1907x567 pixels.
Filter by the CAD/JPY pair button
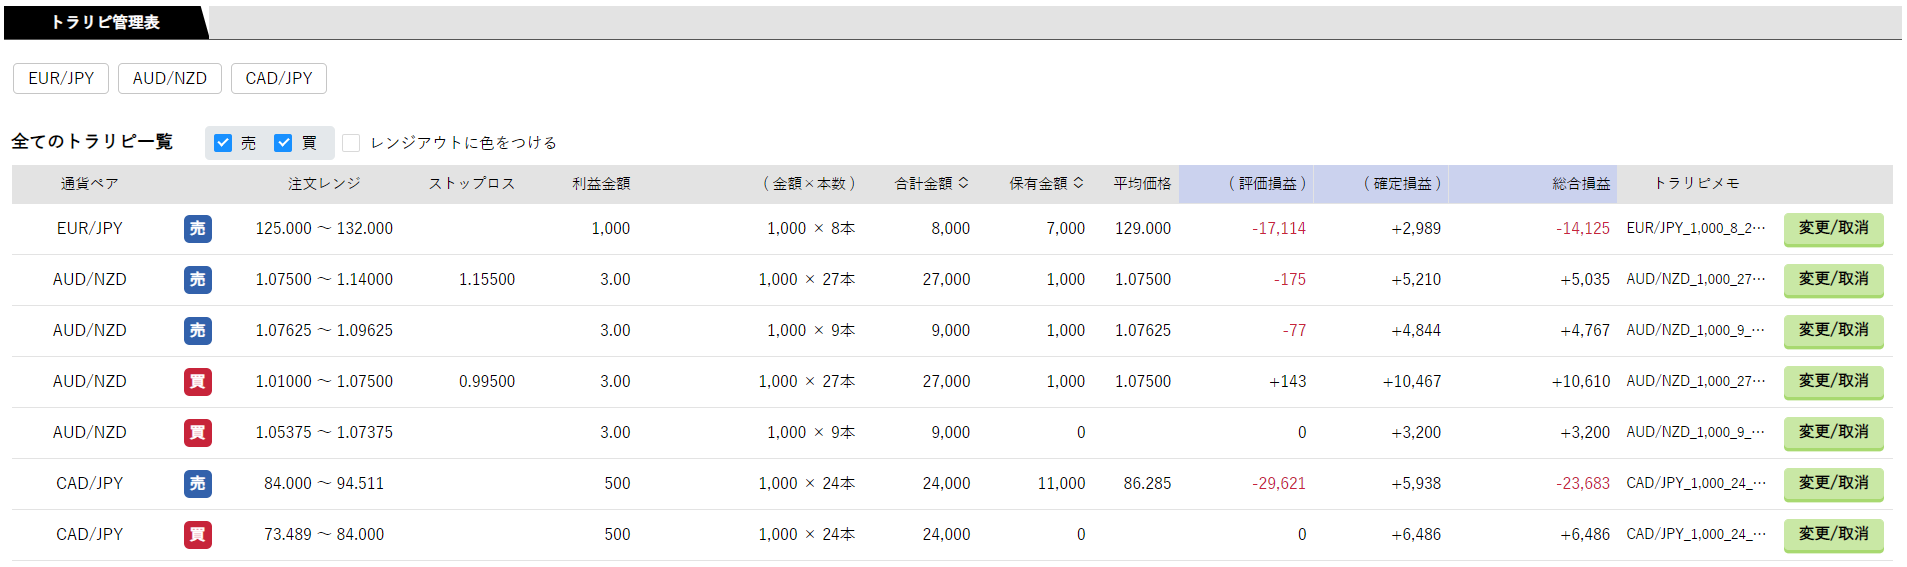(279, 78)
